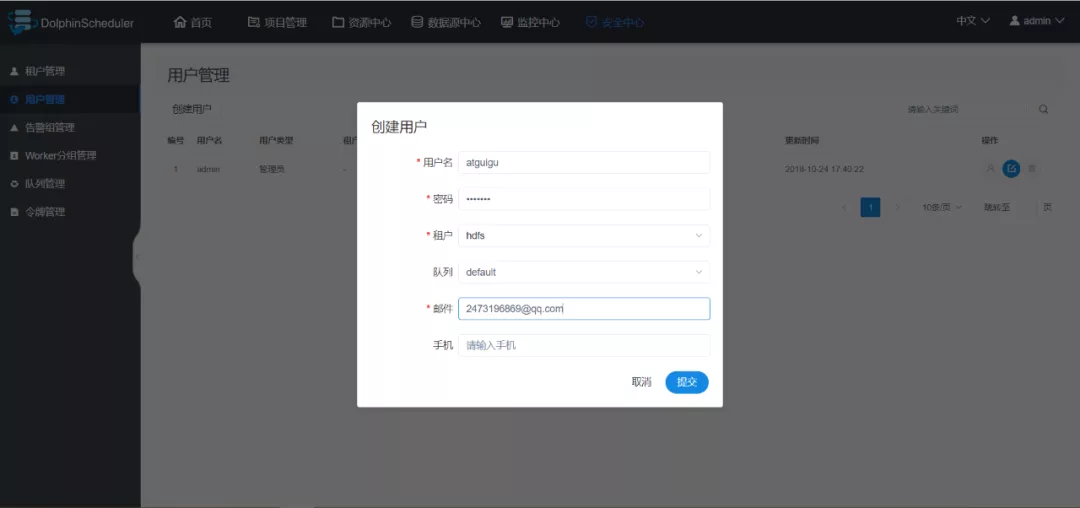Click the 2018-10-24 17:40:22 update time cell
This screenshot has height=508, width=1080.
click(x=824, y=169)
